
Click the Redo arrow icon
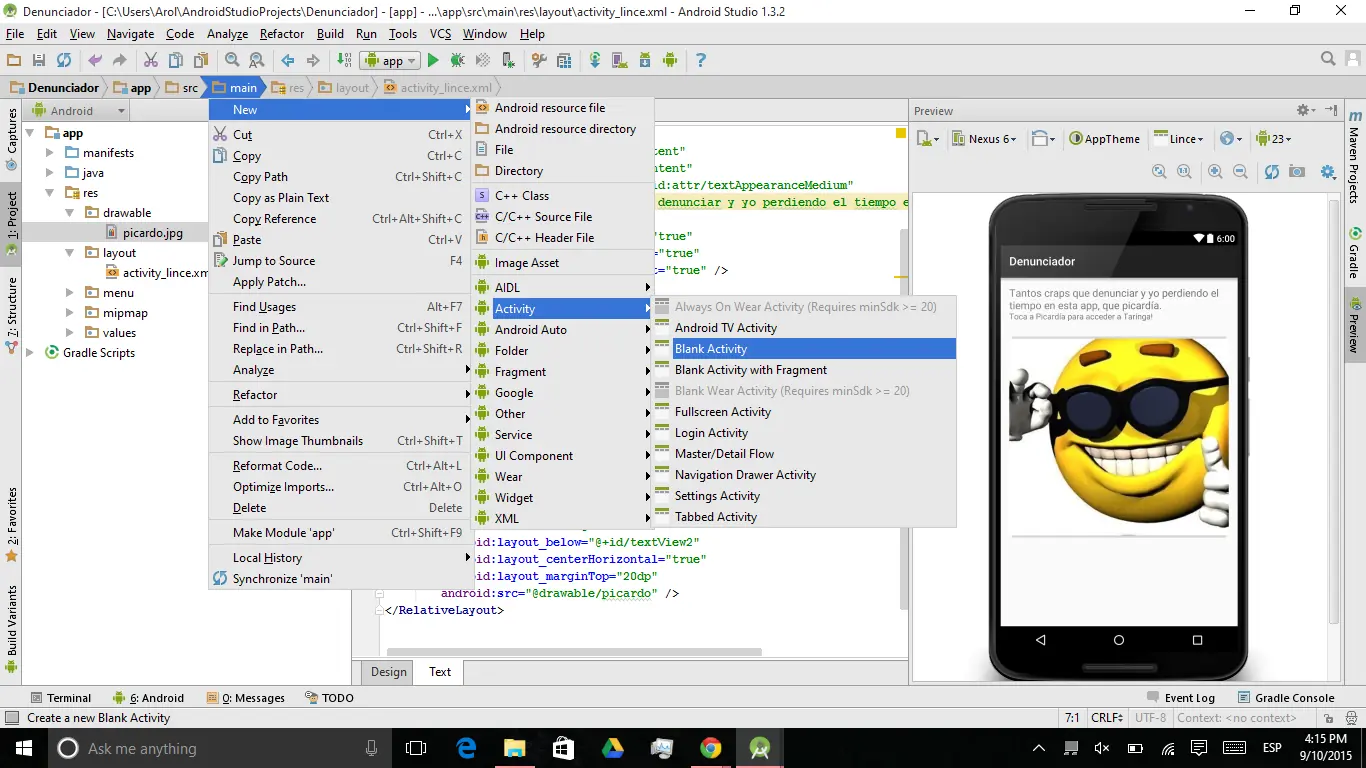coord(120,61)
